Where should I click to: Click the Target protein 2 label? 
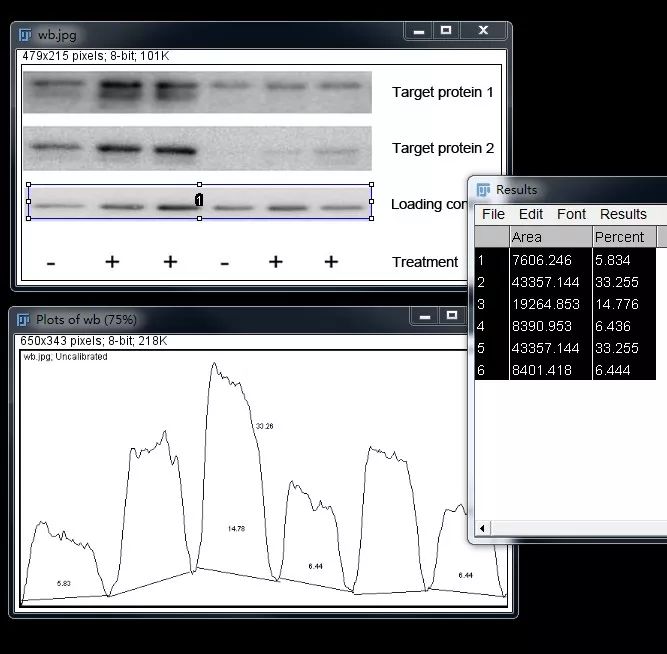[x=442, y=148]
